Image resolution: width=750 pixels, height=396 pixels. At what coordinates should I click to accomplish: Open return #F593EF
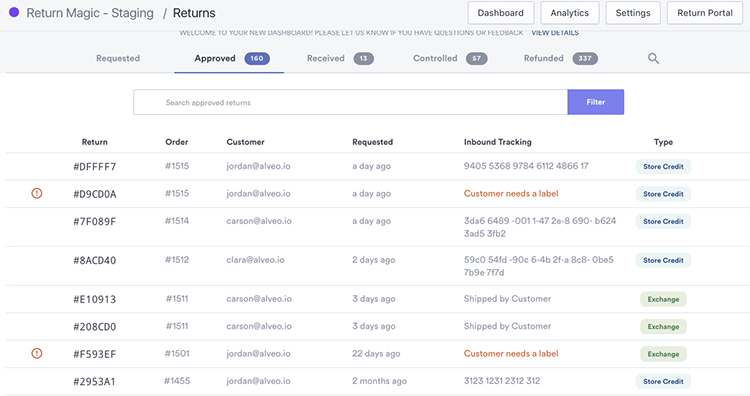pos(95,354)
